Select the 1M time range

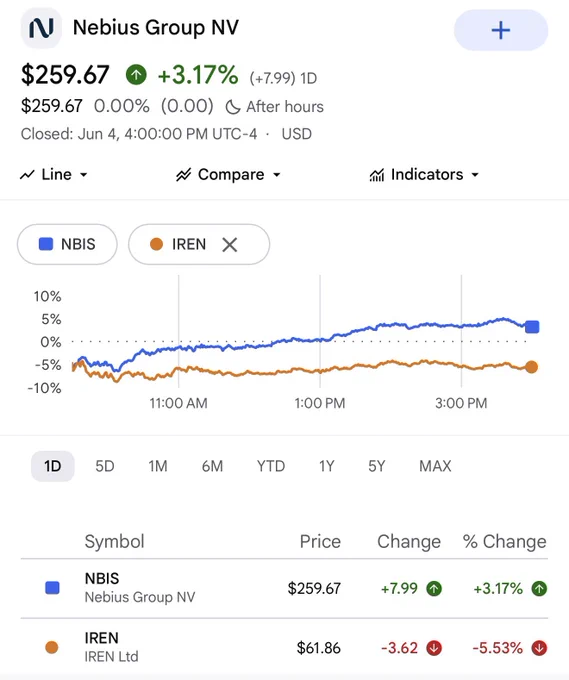pos(158,466)
